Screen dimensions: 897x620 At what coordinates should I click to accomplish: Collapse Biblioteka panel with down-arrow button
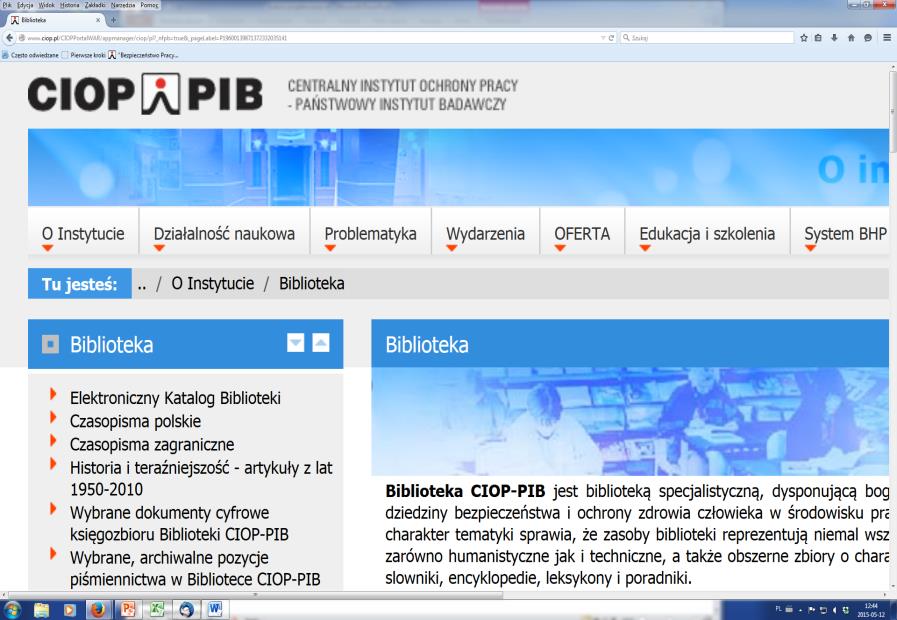click(295, 343)
